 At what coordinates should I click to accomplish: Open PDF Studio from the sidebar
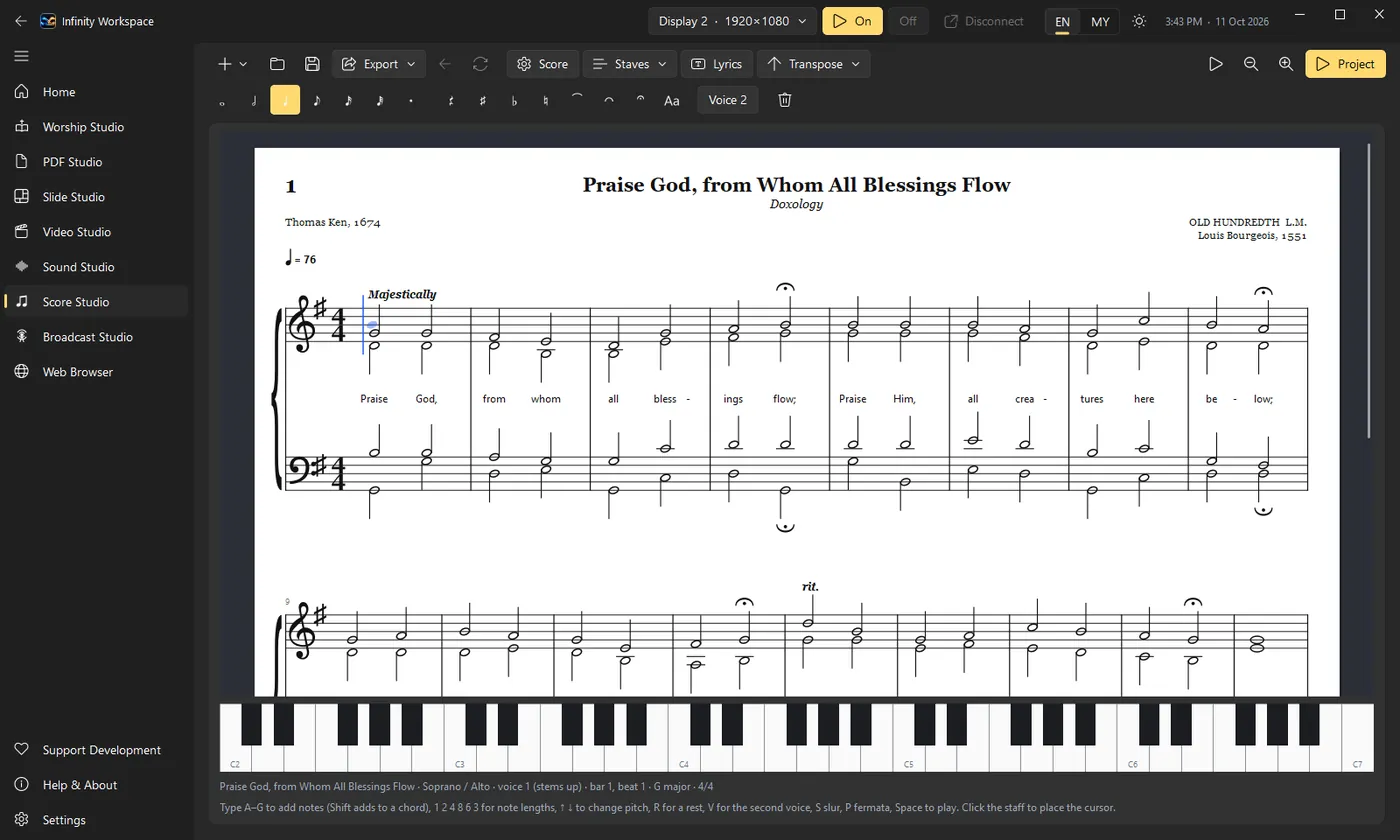click(94, 162)
